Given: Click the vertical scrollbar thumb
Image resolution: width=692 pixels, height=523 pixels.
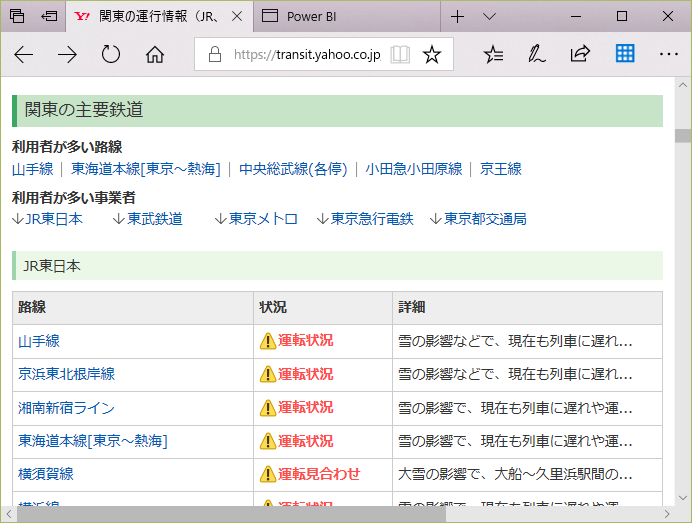Looking at the screenshot, I should tap(683, 135).
